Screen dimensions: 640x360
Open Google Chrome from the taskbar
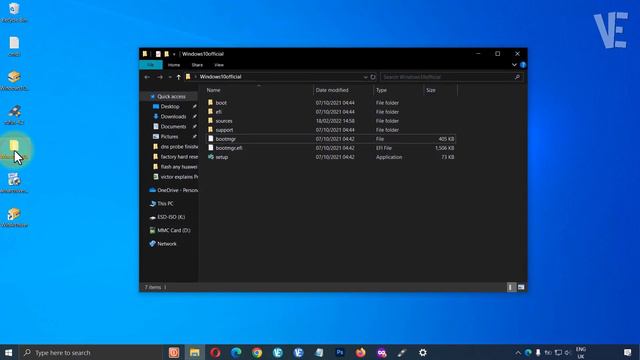[x=257, y=353]
